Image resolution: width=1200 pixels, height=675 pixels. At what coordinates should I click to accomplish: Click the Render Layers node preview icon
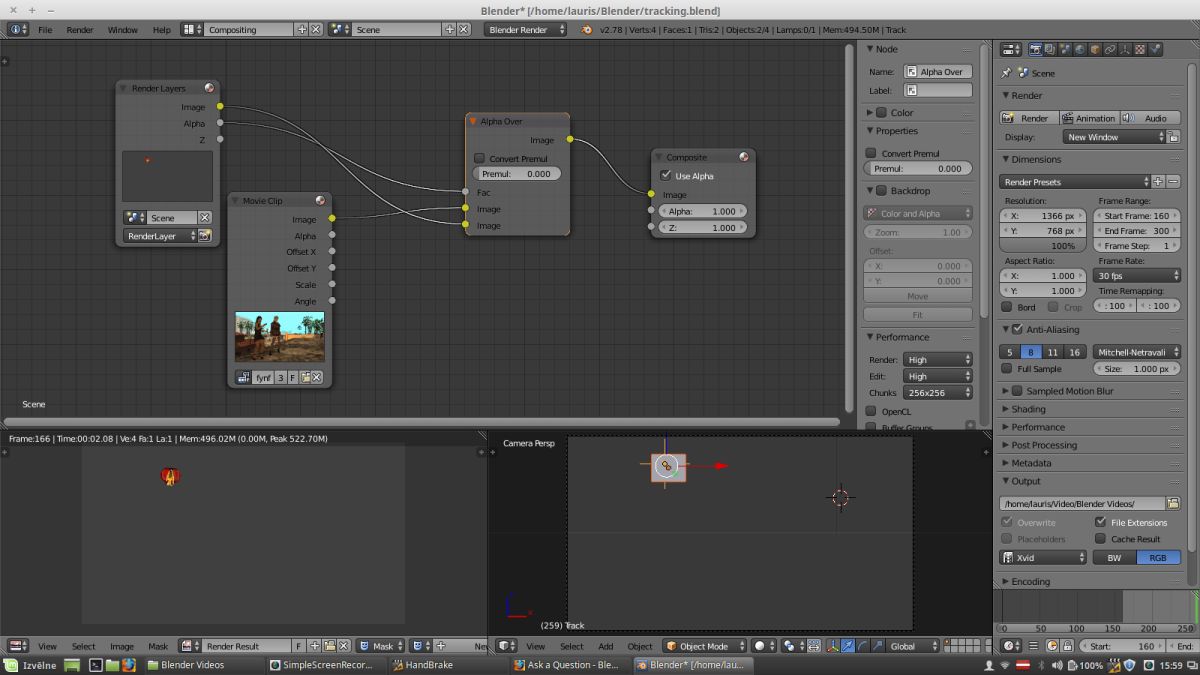(x=209, y=88)
